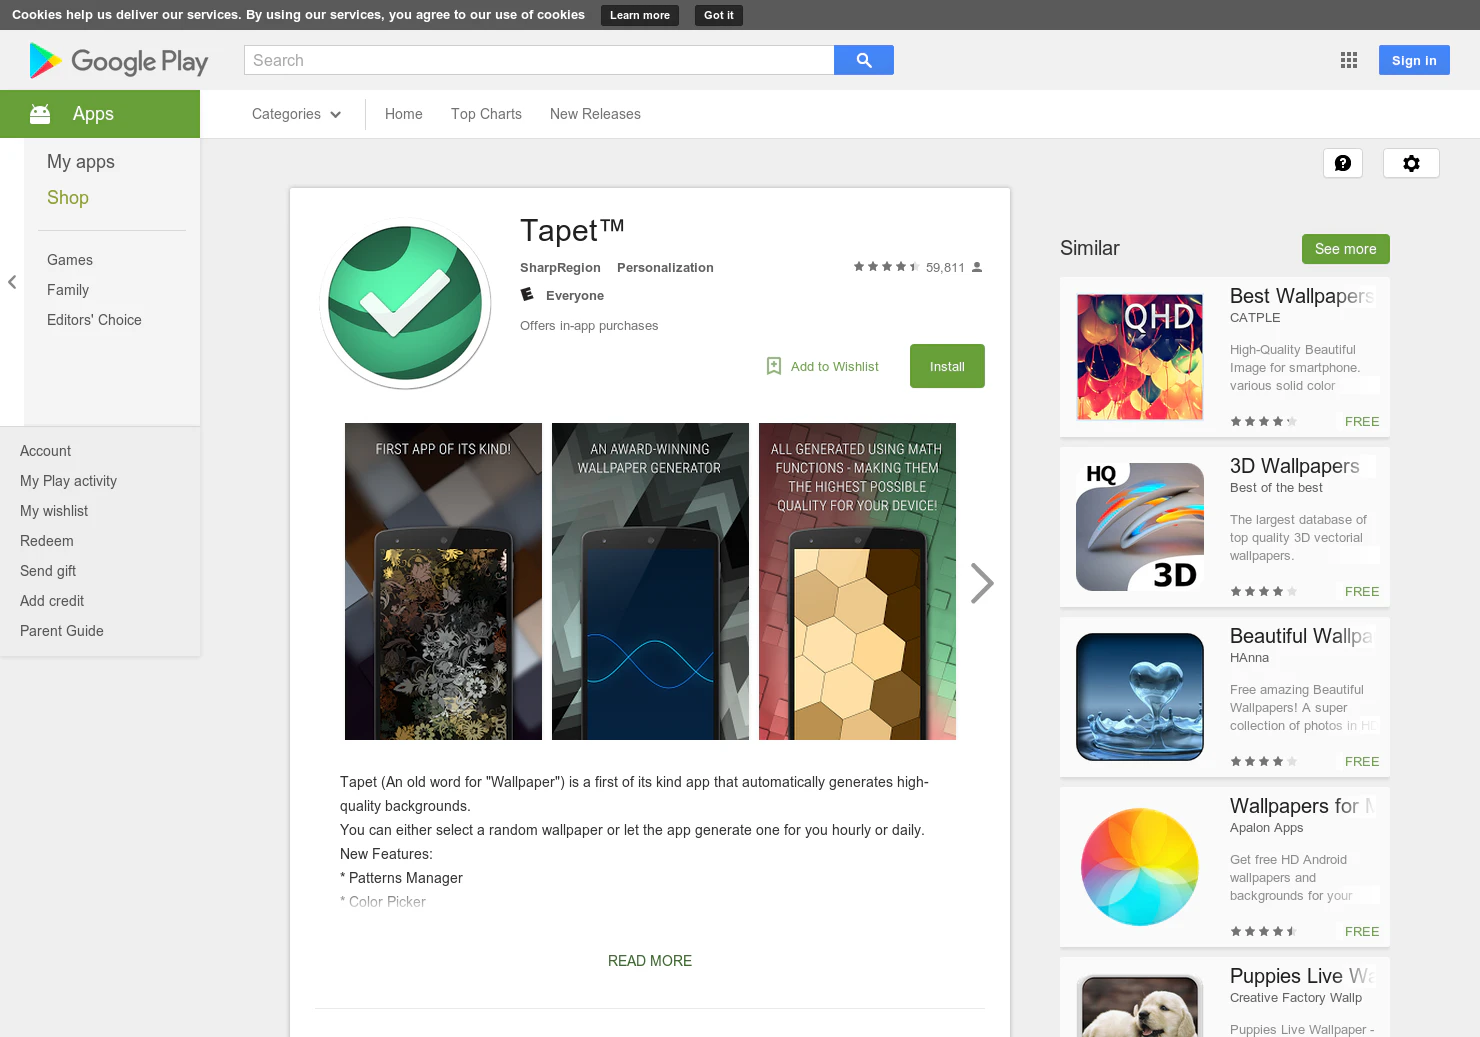Click Learn more about cookies
Screen dimensions: 1480x1037
640,15
